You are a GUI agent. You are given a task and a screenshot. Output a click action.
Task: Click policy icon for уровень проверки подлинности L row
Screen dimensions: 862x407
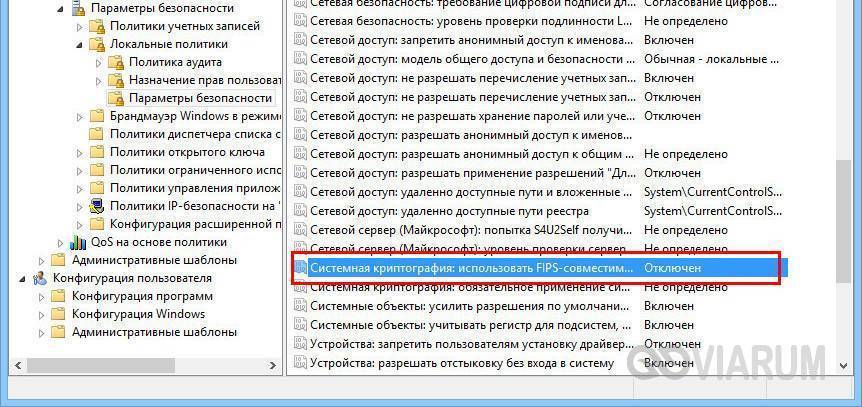300,21
